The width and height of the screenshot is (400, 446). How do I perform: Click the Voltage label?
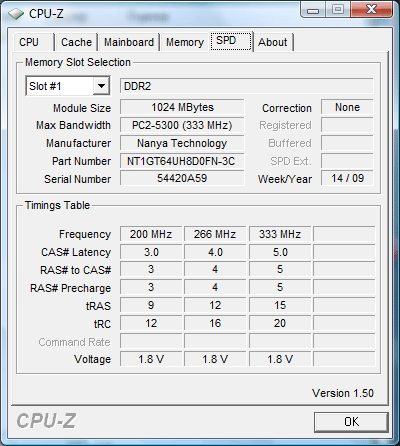(x=92, y=359)
